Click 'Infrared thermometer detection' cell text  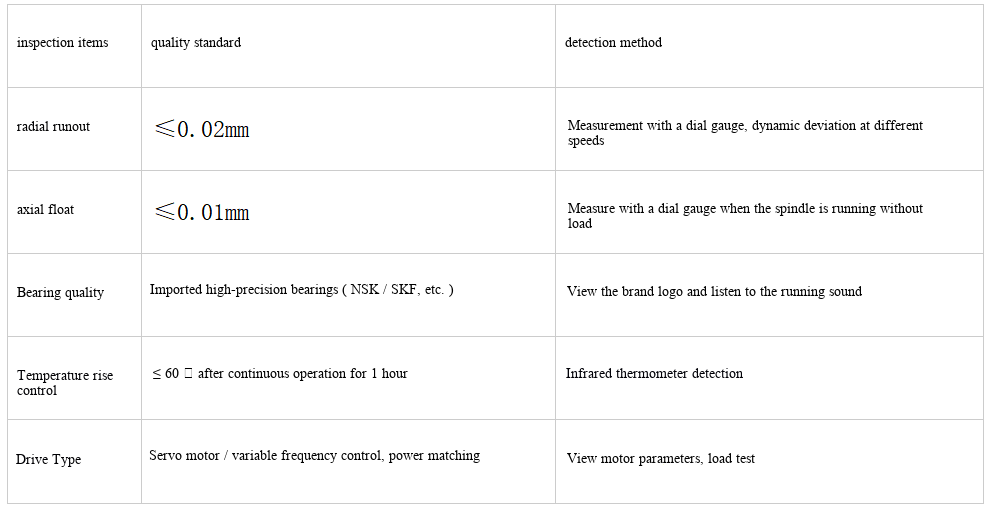click(654, 374)
